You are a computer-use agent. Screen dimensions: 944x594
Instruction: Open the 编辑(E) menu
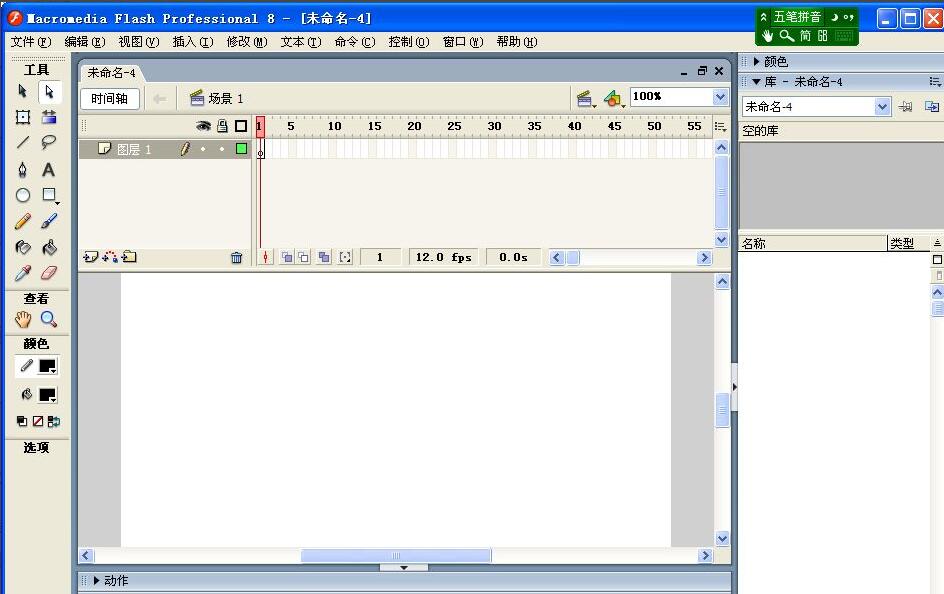tap(85, 42)
